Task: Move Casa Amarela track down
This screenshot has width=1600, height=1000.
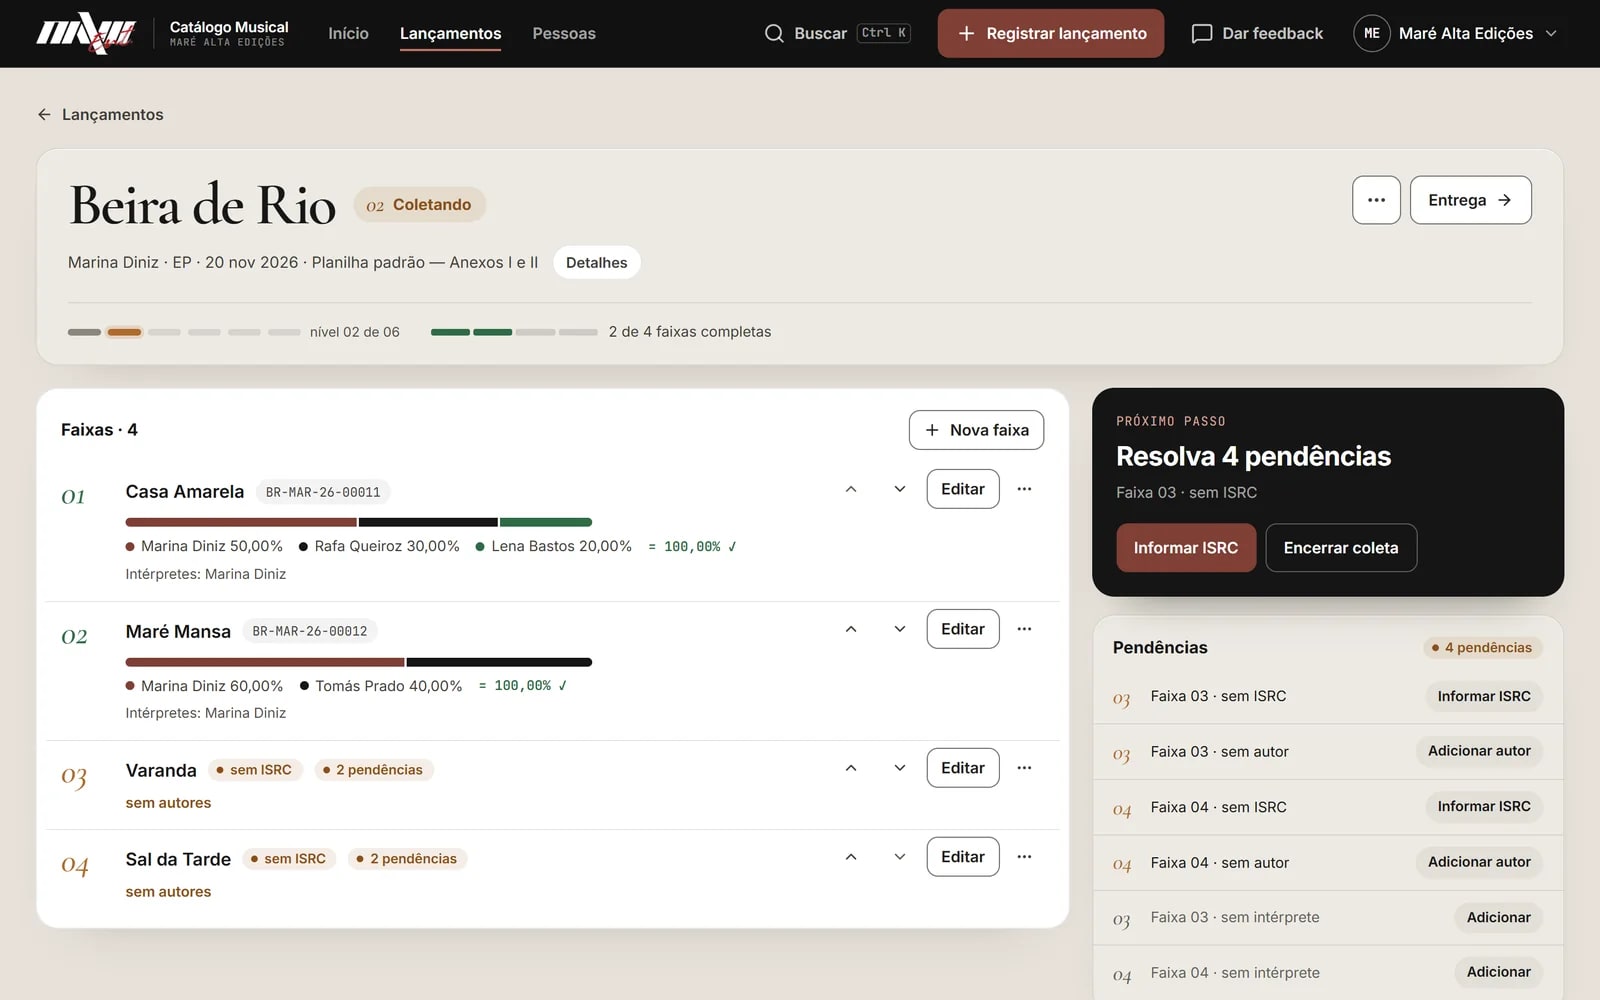Action: (900, 489)
